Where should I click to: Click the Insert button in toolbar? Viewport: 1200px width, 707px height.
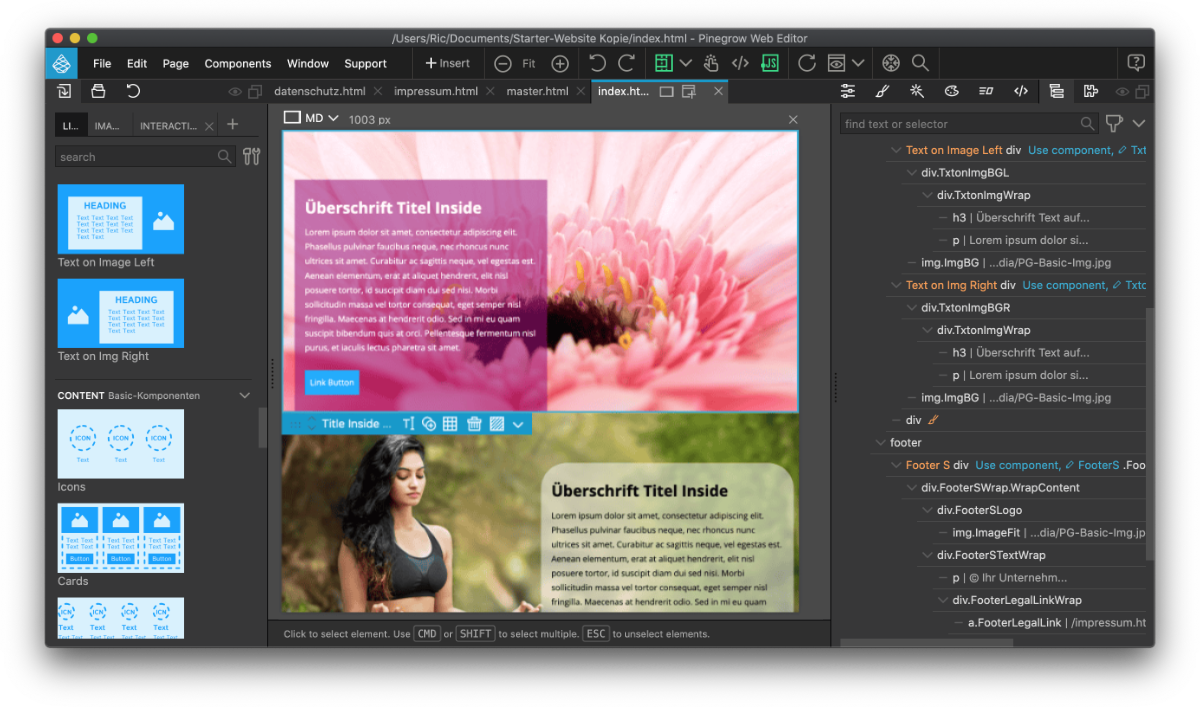(447, 63)
